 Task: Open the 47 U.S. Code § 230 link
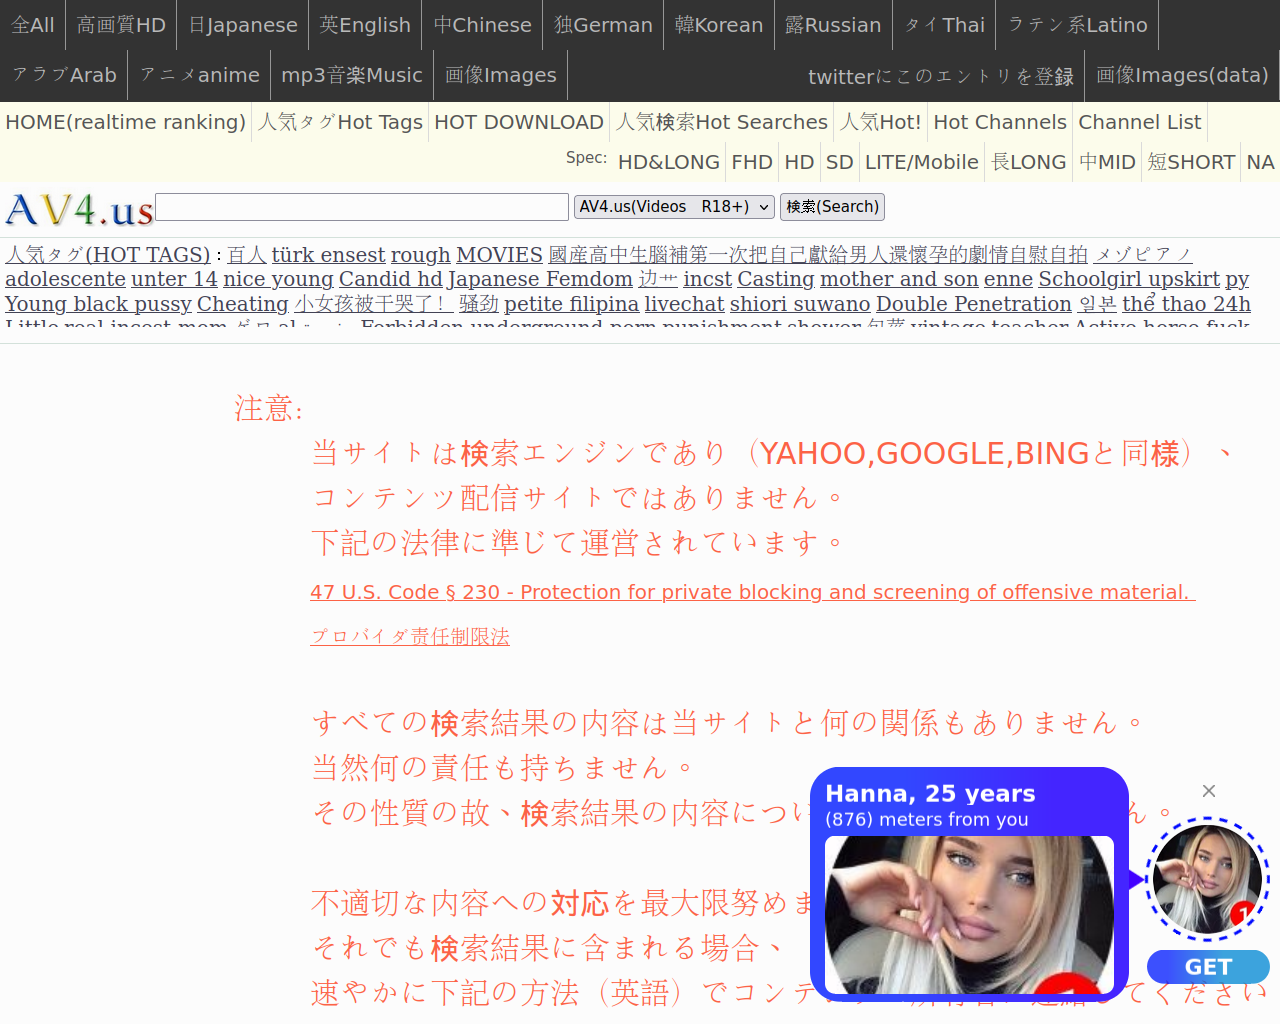pos(752,592)
